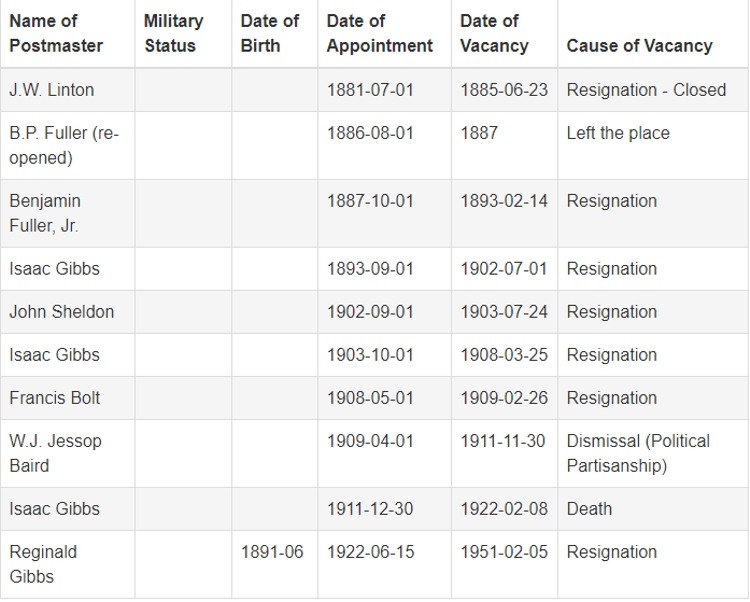The height and width of the screenshot is (602, 750).
Task: Select the Death cause of vacancy cell
Action: tap(653, 509)
